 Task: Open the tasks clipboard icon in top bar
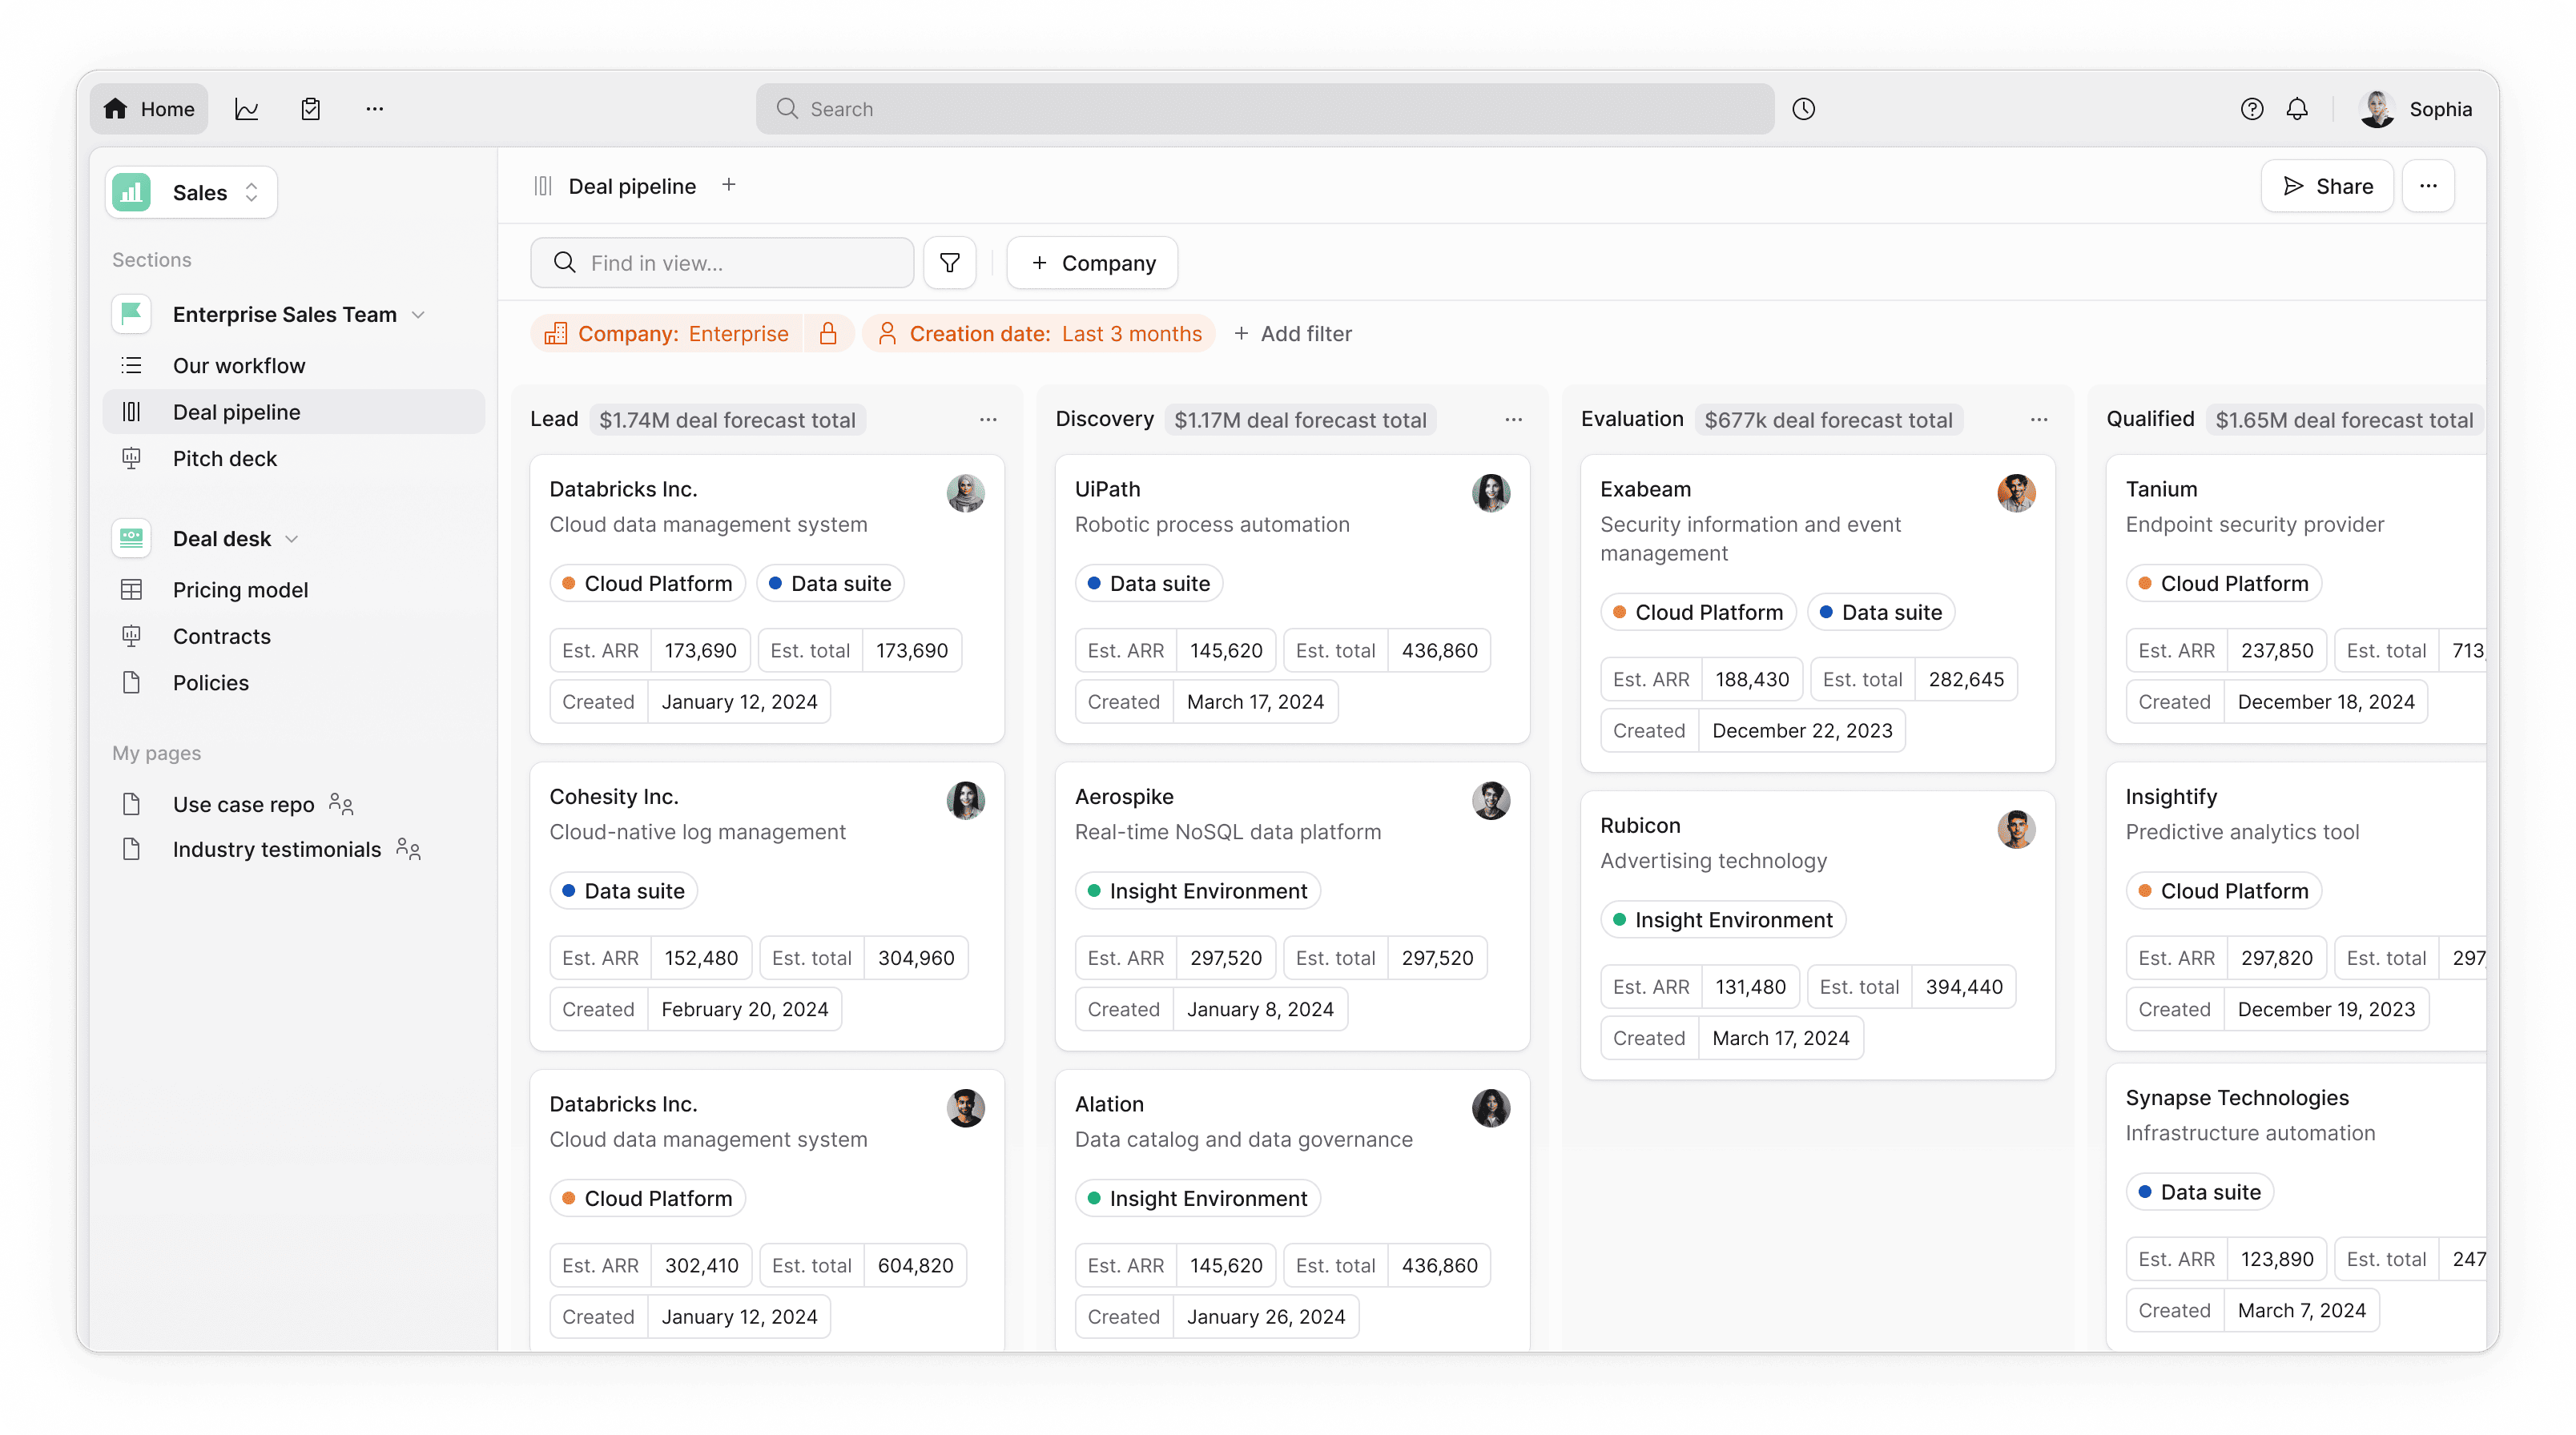[311, 109]
